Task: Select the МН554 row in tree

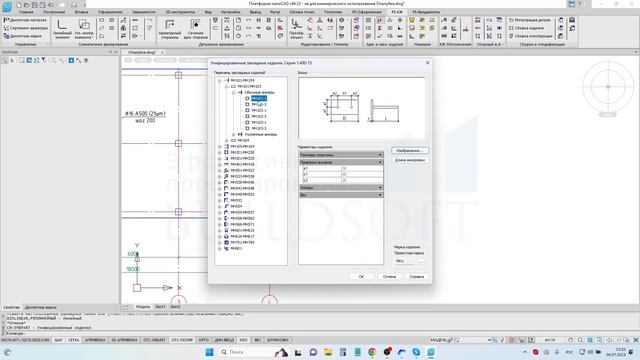Action: tap(236, 207)
